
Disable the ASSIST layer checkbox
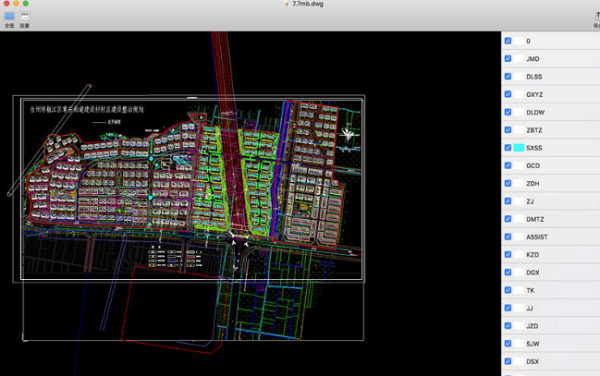tap(508, 237)
